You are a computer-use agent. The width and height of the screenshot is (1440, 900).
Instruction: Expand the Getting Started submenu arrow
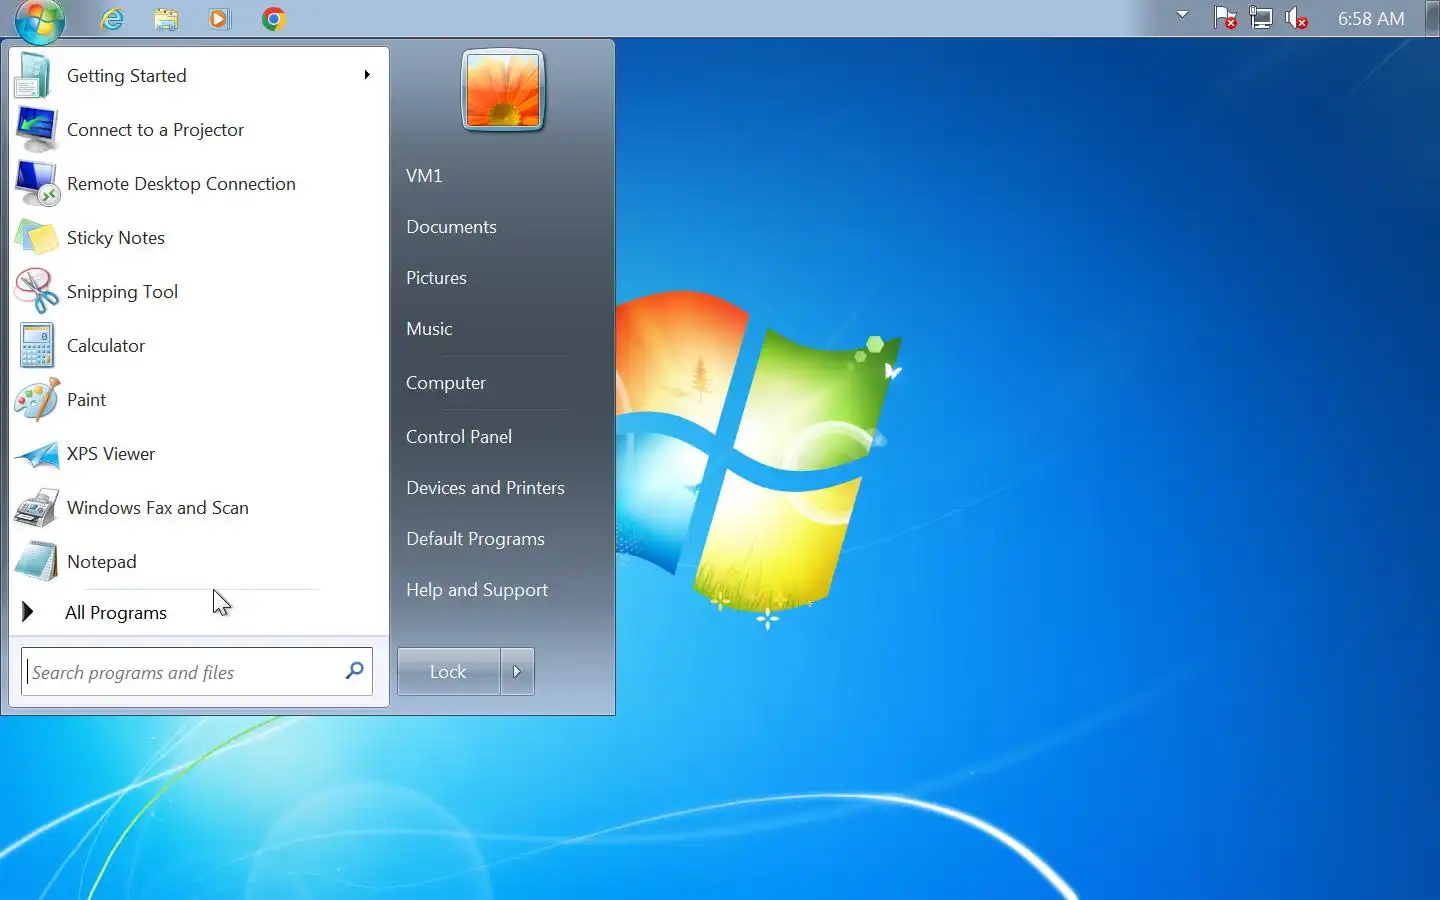point(367,75)
